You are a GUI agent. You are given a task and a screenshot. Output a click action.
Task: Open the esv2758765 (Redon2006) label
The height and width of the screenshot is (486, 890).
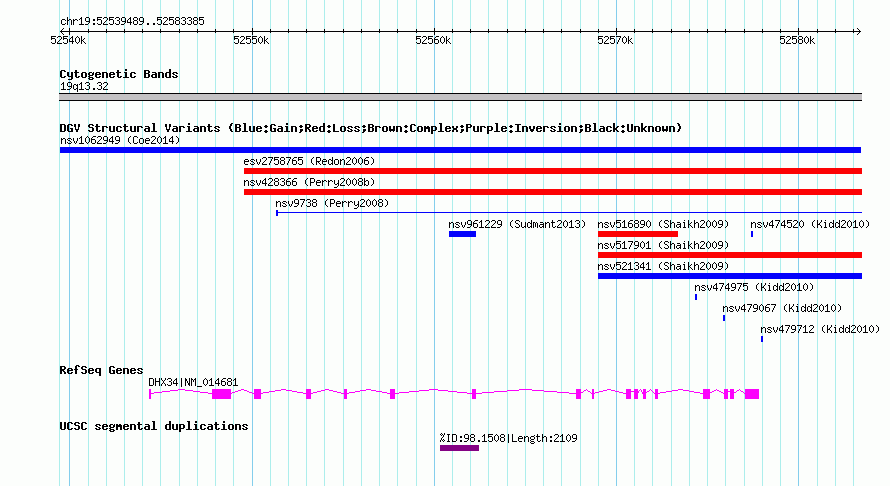click(309, 161)
